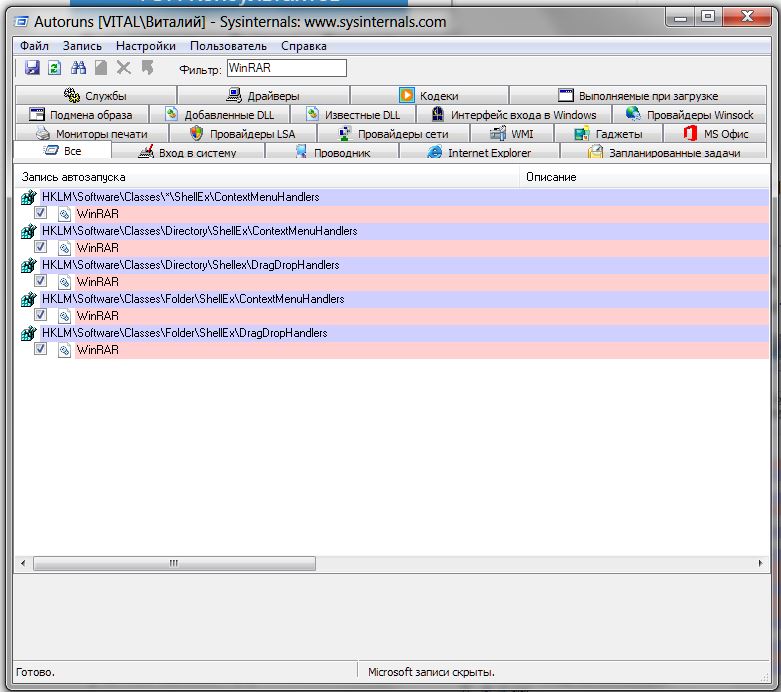Open the Провайдеры сети tab

(x=393, y=134)
